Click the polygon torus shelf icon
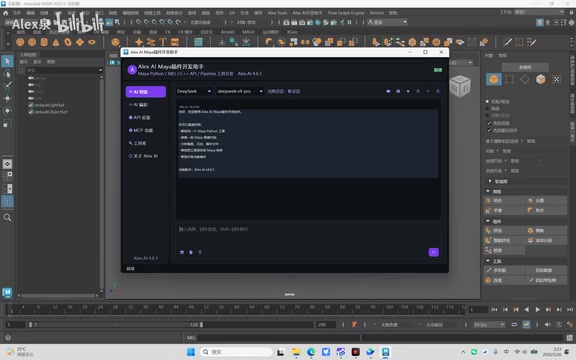Screen dimensions: 576x360 68,42
